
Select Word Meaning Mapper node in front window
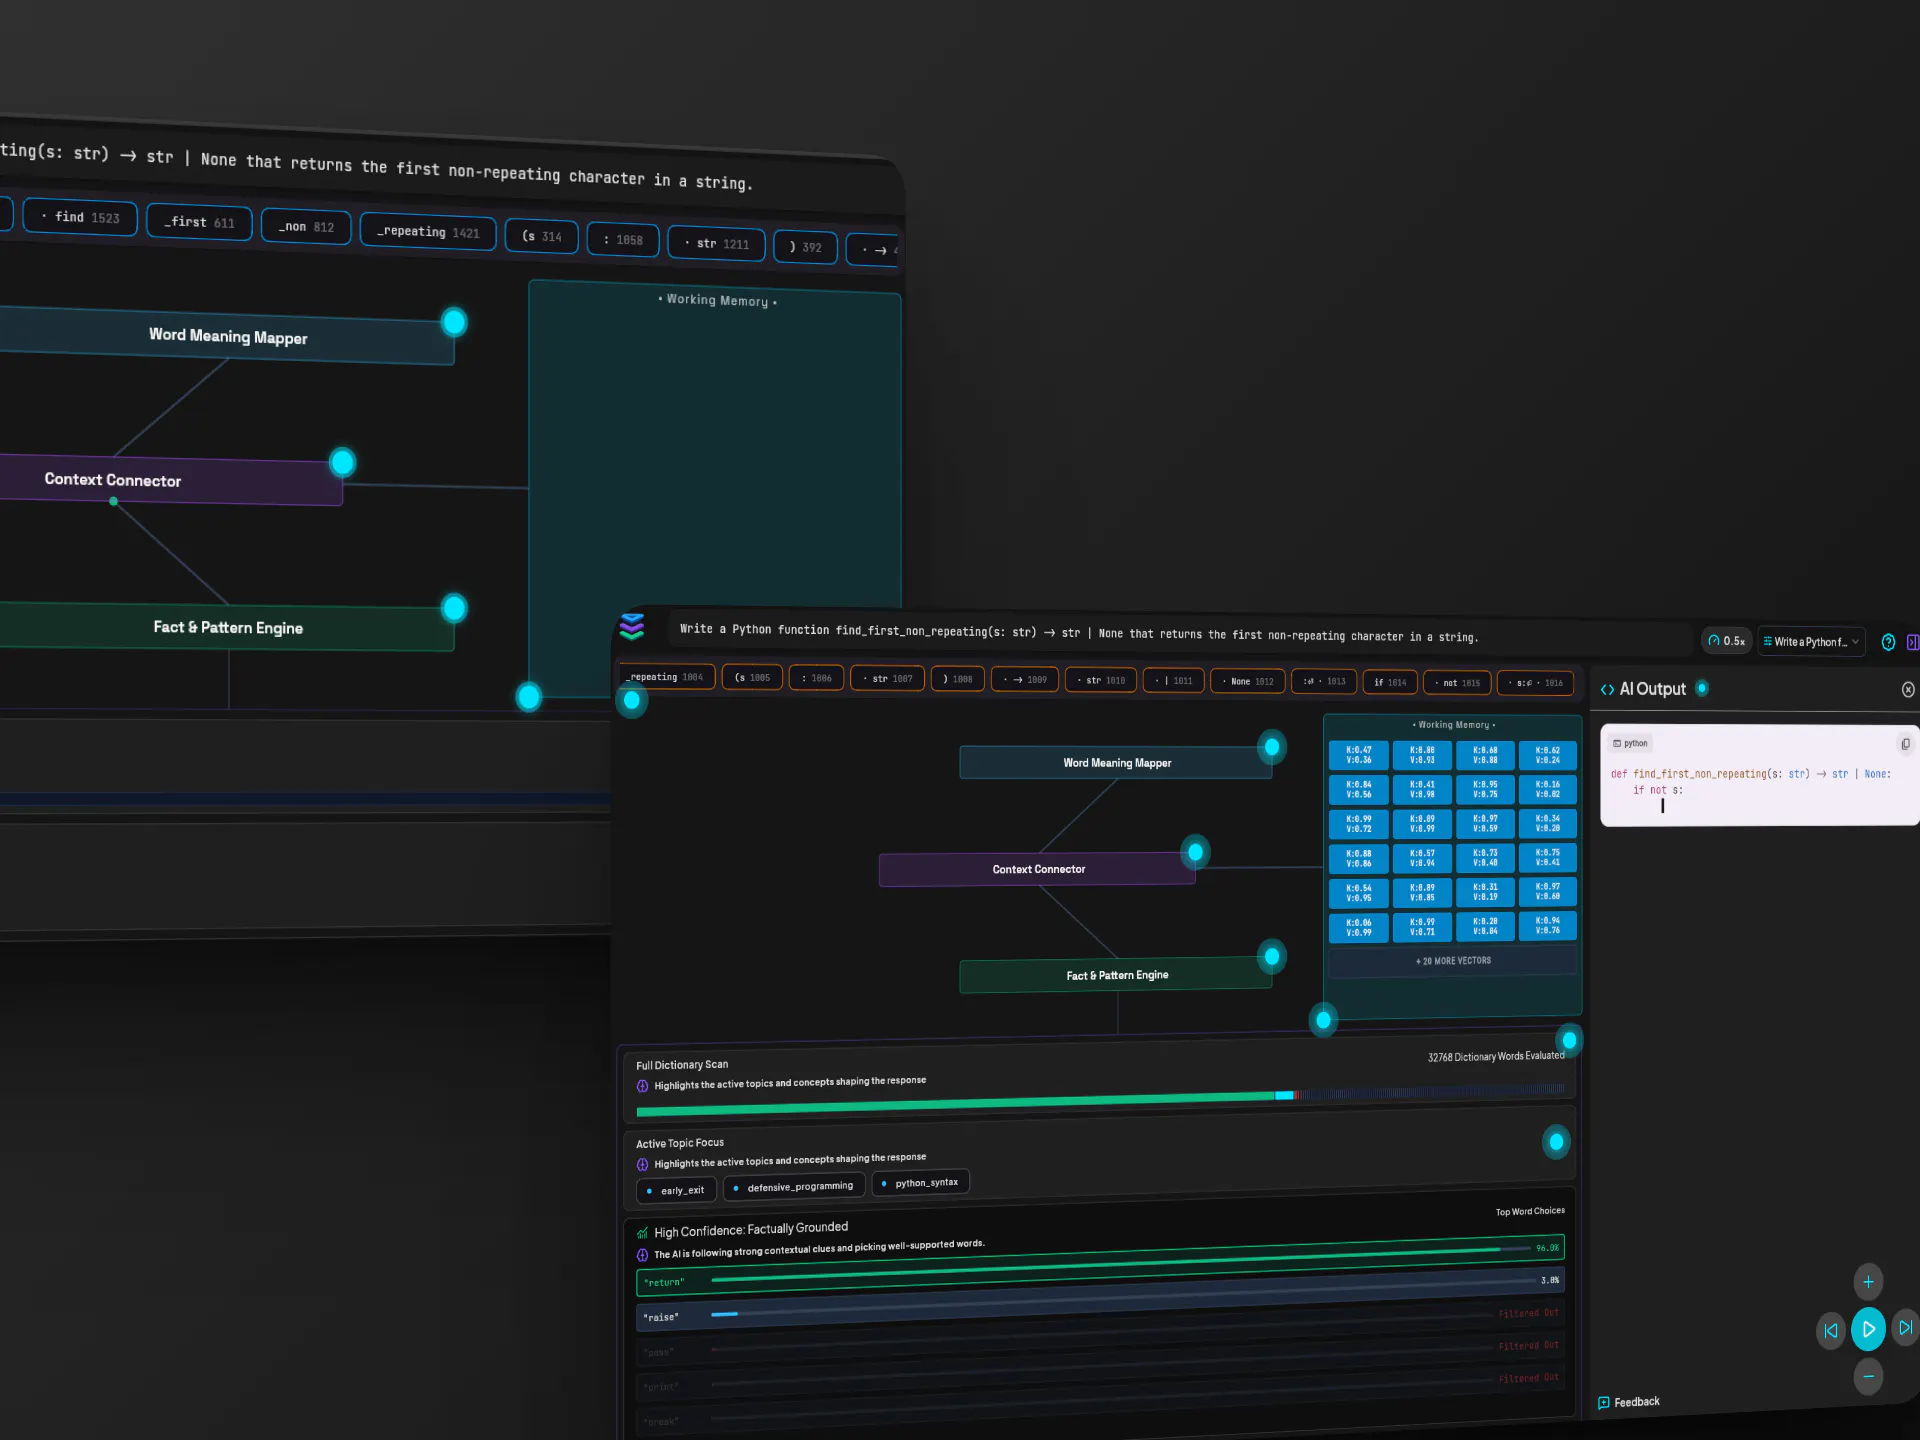tap(1116, 763)
